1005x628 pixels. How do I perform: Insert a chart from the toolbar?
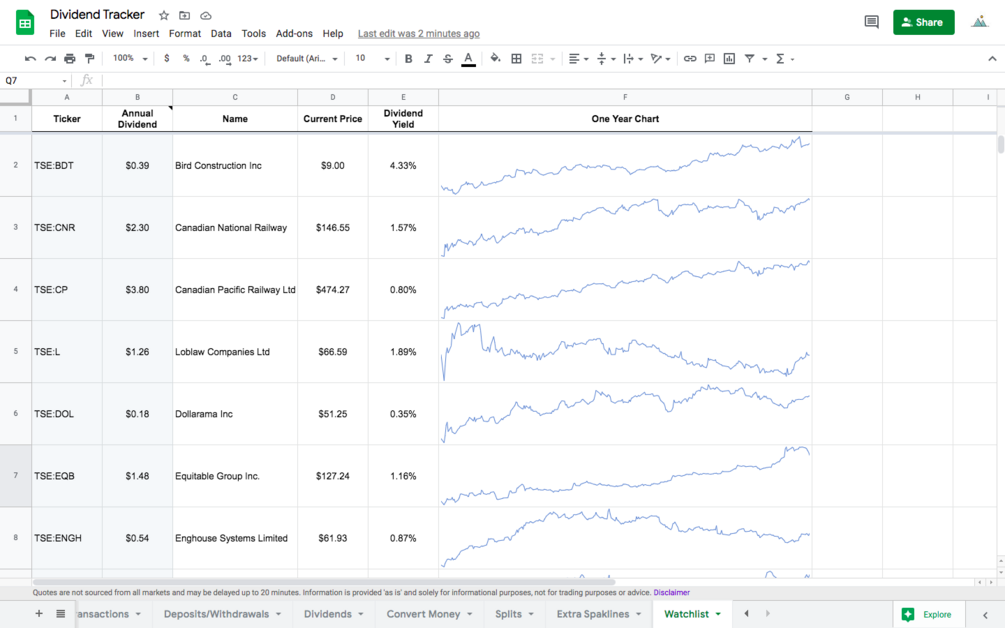click(729, 59)
